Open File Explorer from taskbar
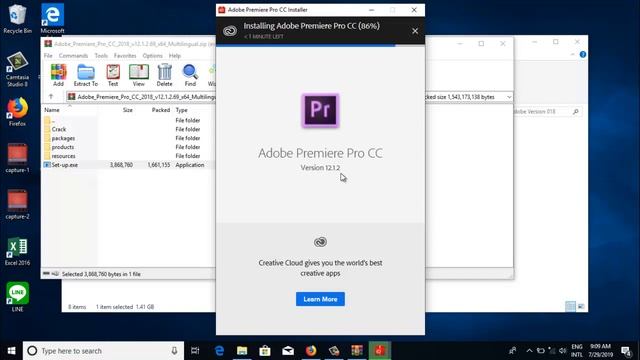Screen dimensions: 640x360 pyautogui.click(x=242, y=351)
